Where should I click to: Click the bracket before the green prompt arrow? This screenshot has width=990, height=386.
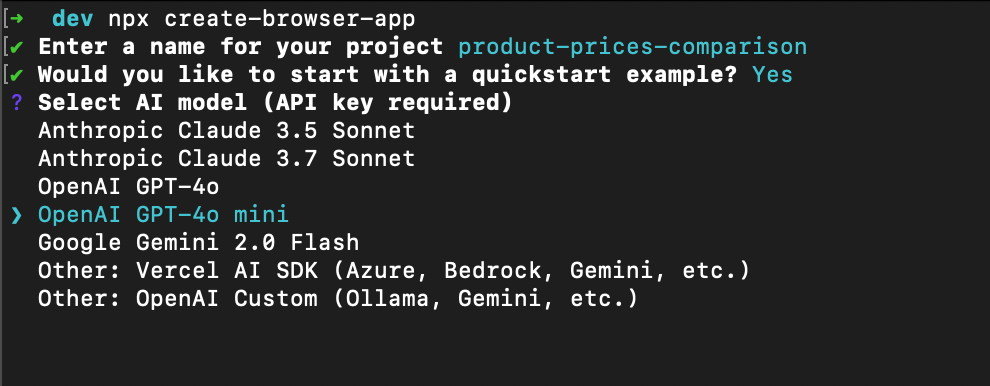[5, 19]
